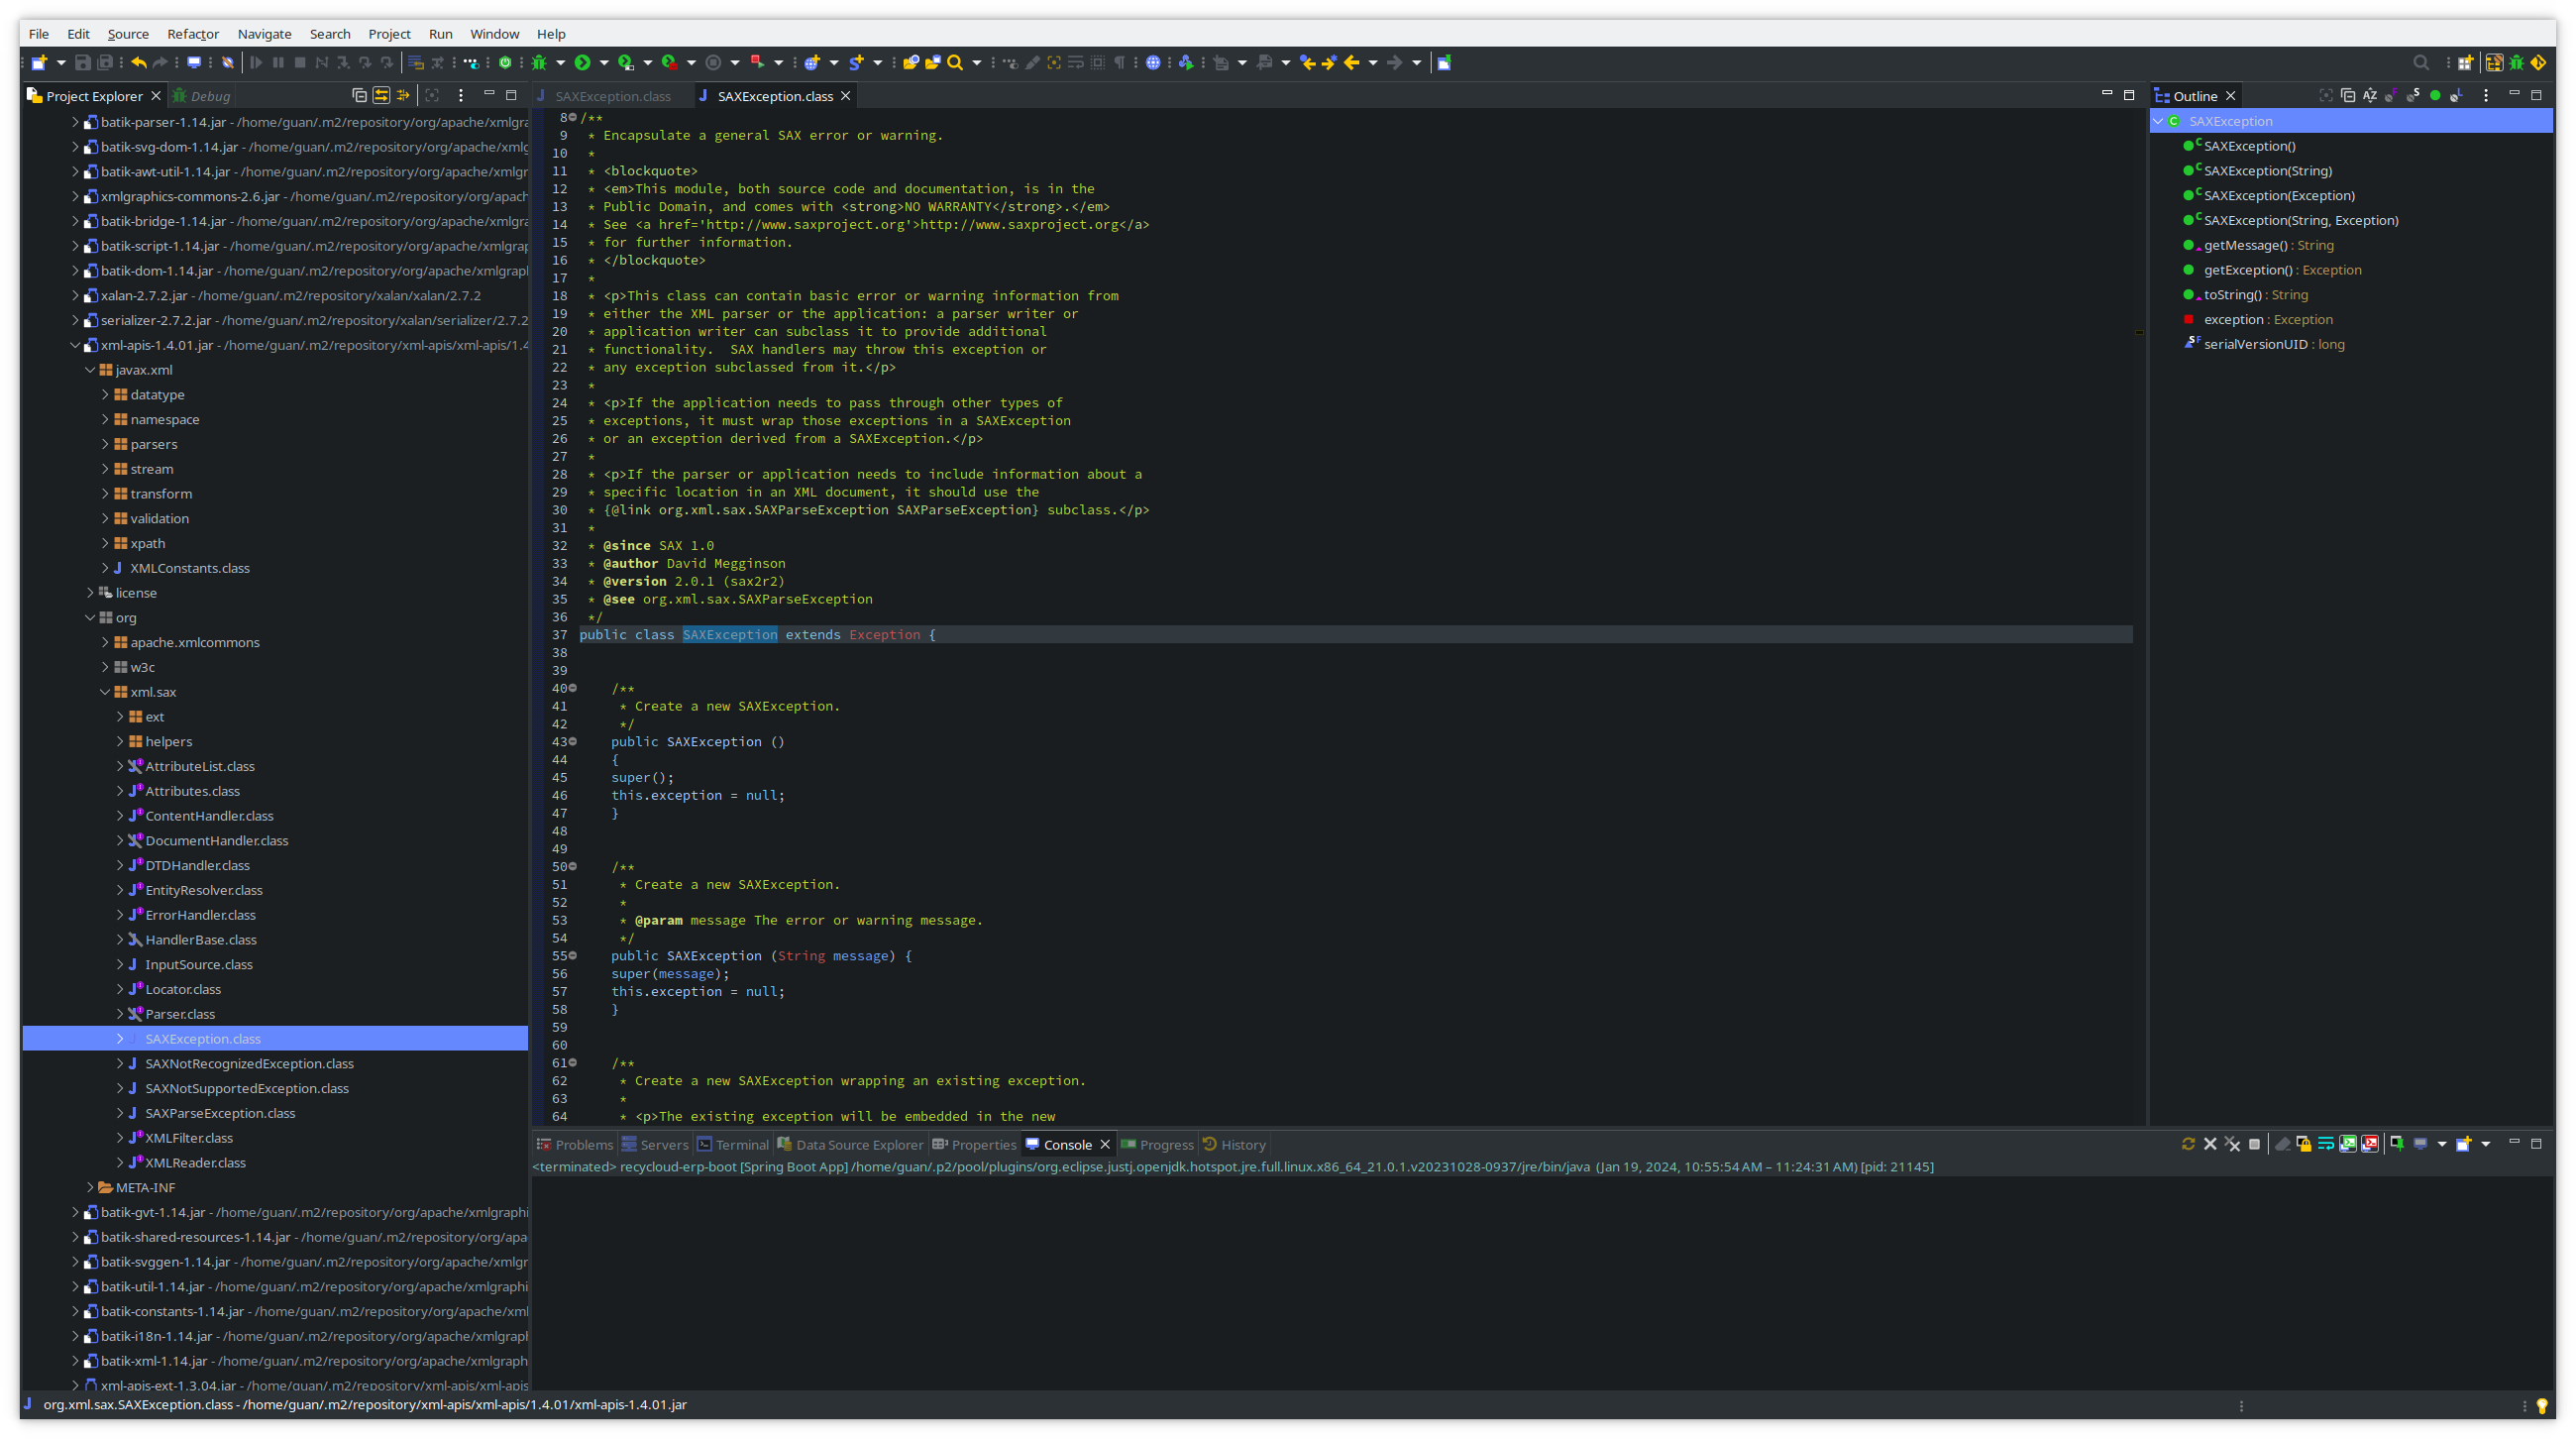Click the Undo icon in the main toolbar
The image size is (2576, 1439).
(x=139, y=62)
